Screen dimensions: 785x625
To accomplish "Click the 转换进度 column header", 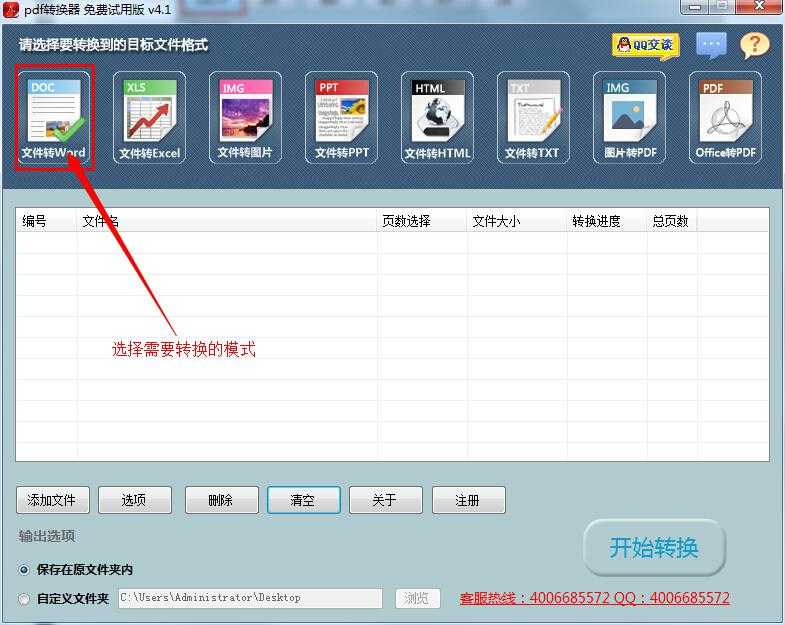I will (x=607, y=221).
